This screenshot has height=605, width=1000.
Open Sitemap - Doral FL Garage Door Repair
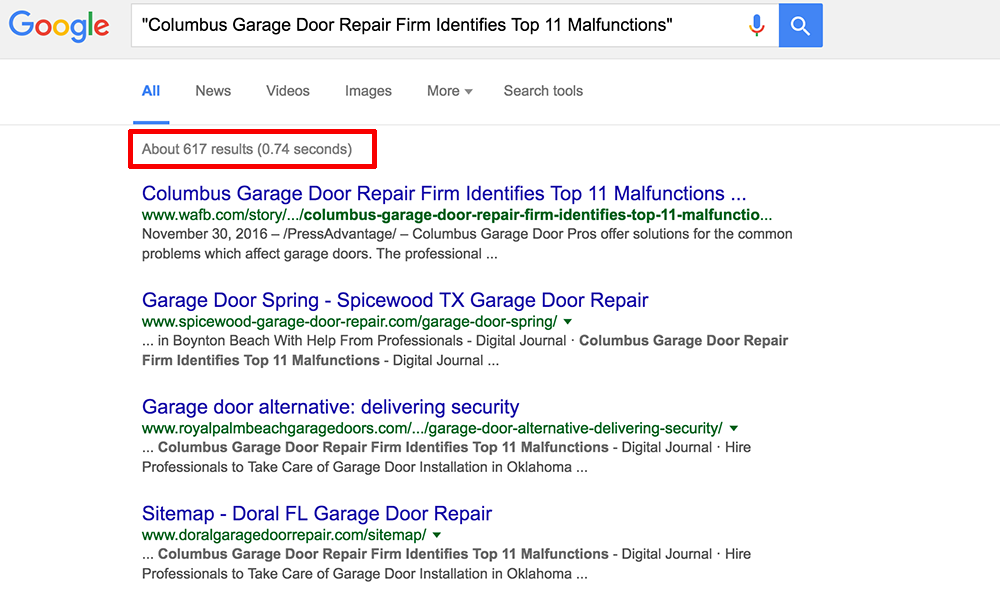point(317,513)
